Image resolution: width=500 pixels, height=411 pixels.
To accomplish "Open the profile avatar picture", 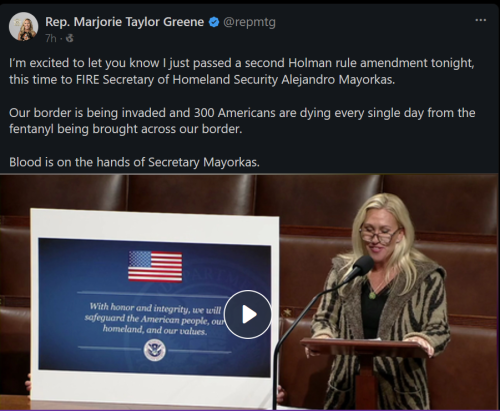I will pyautogui.click(x=23, y=27).
